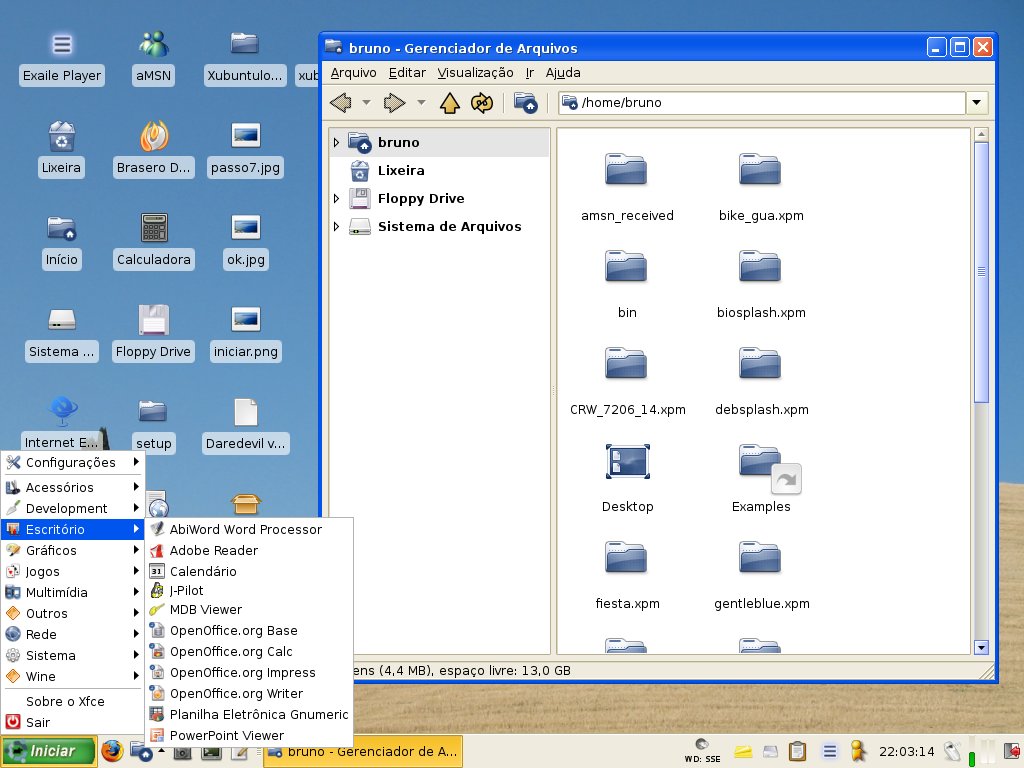Click the bruno Gerenciador taskbar button
The width and height of the screenshot is (1024, 768).
(362, 751)
